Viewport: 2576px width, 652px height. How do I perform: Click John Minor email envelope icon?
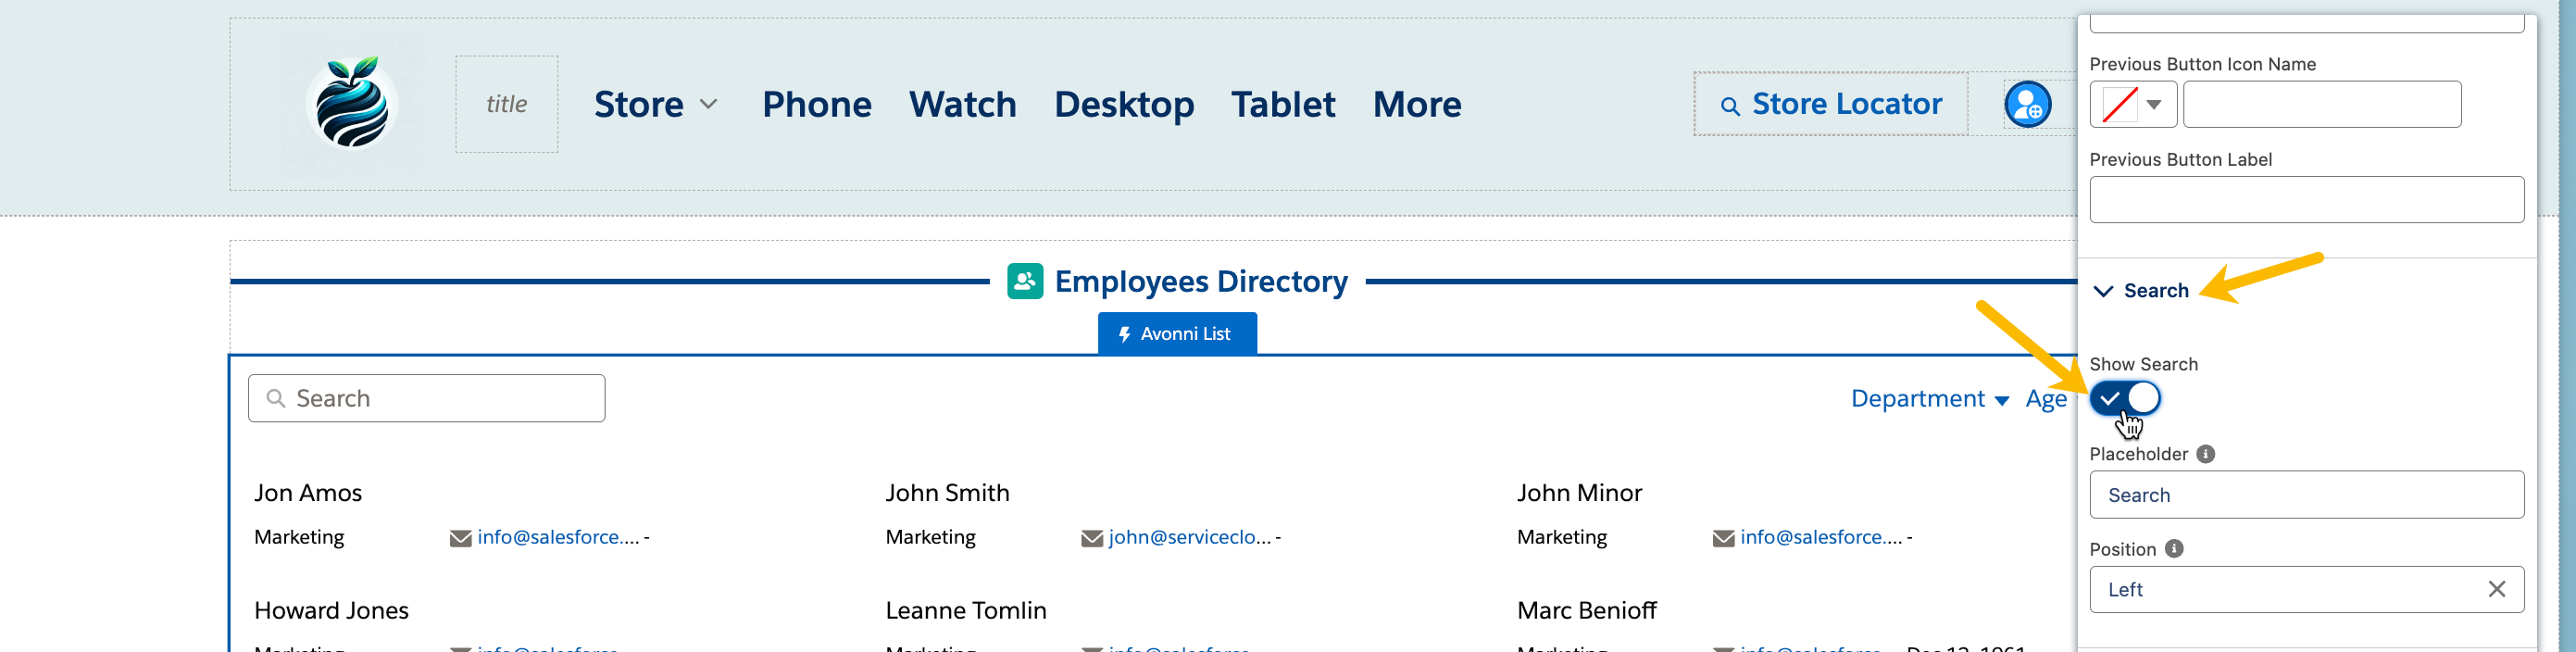pyautogui.click(x=1723, y=538)
